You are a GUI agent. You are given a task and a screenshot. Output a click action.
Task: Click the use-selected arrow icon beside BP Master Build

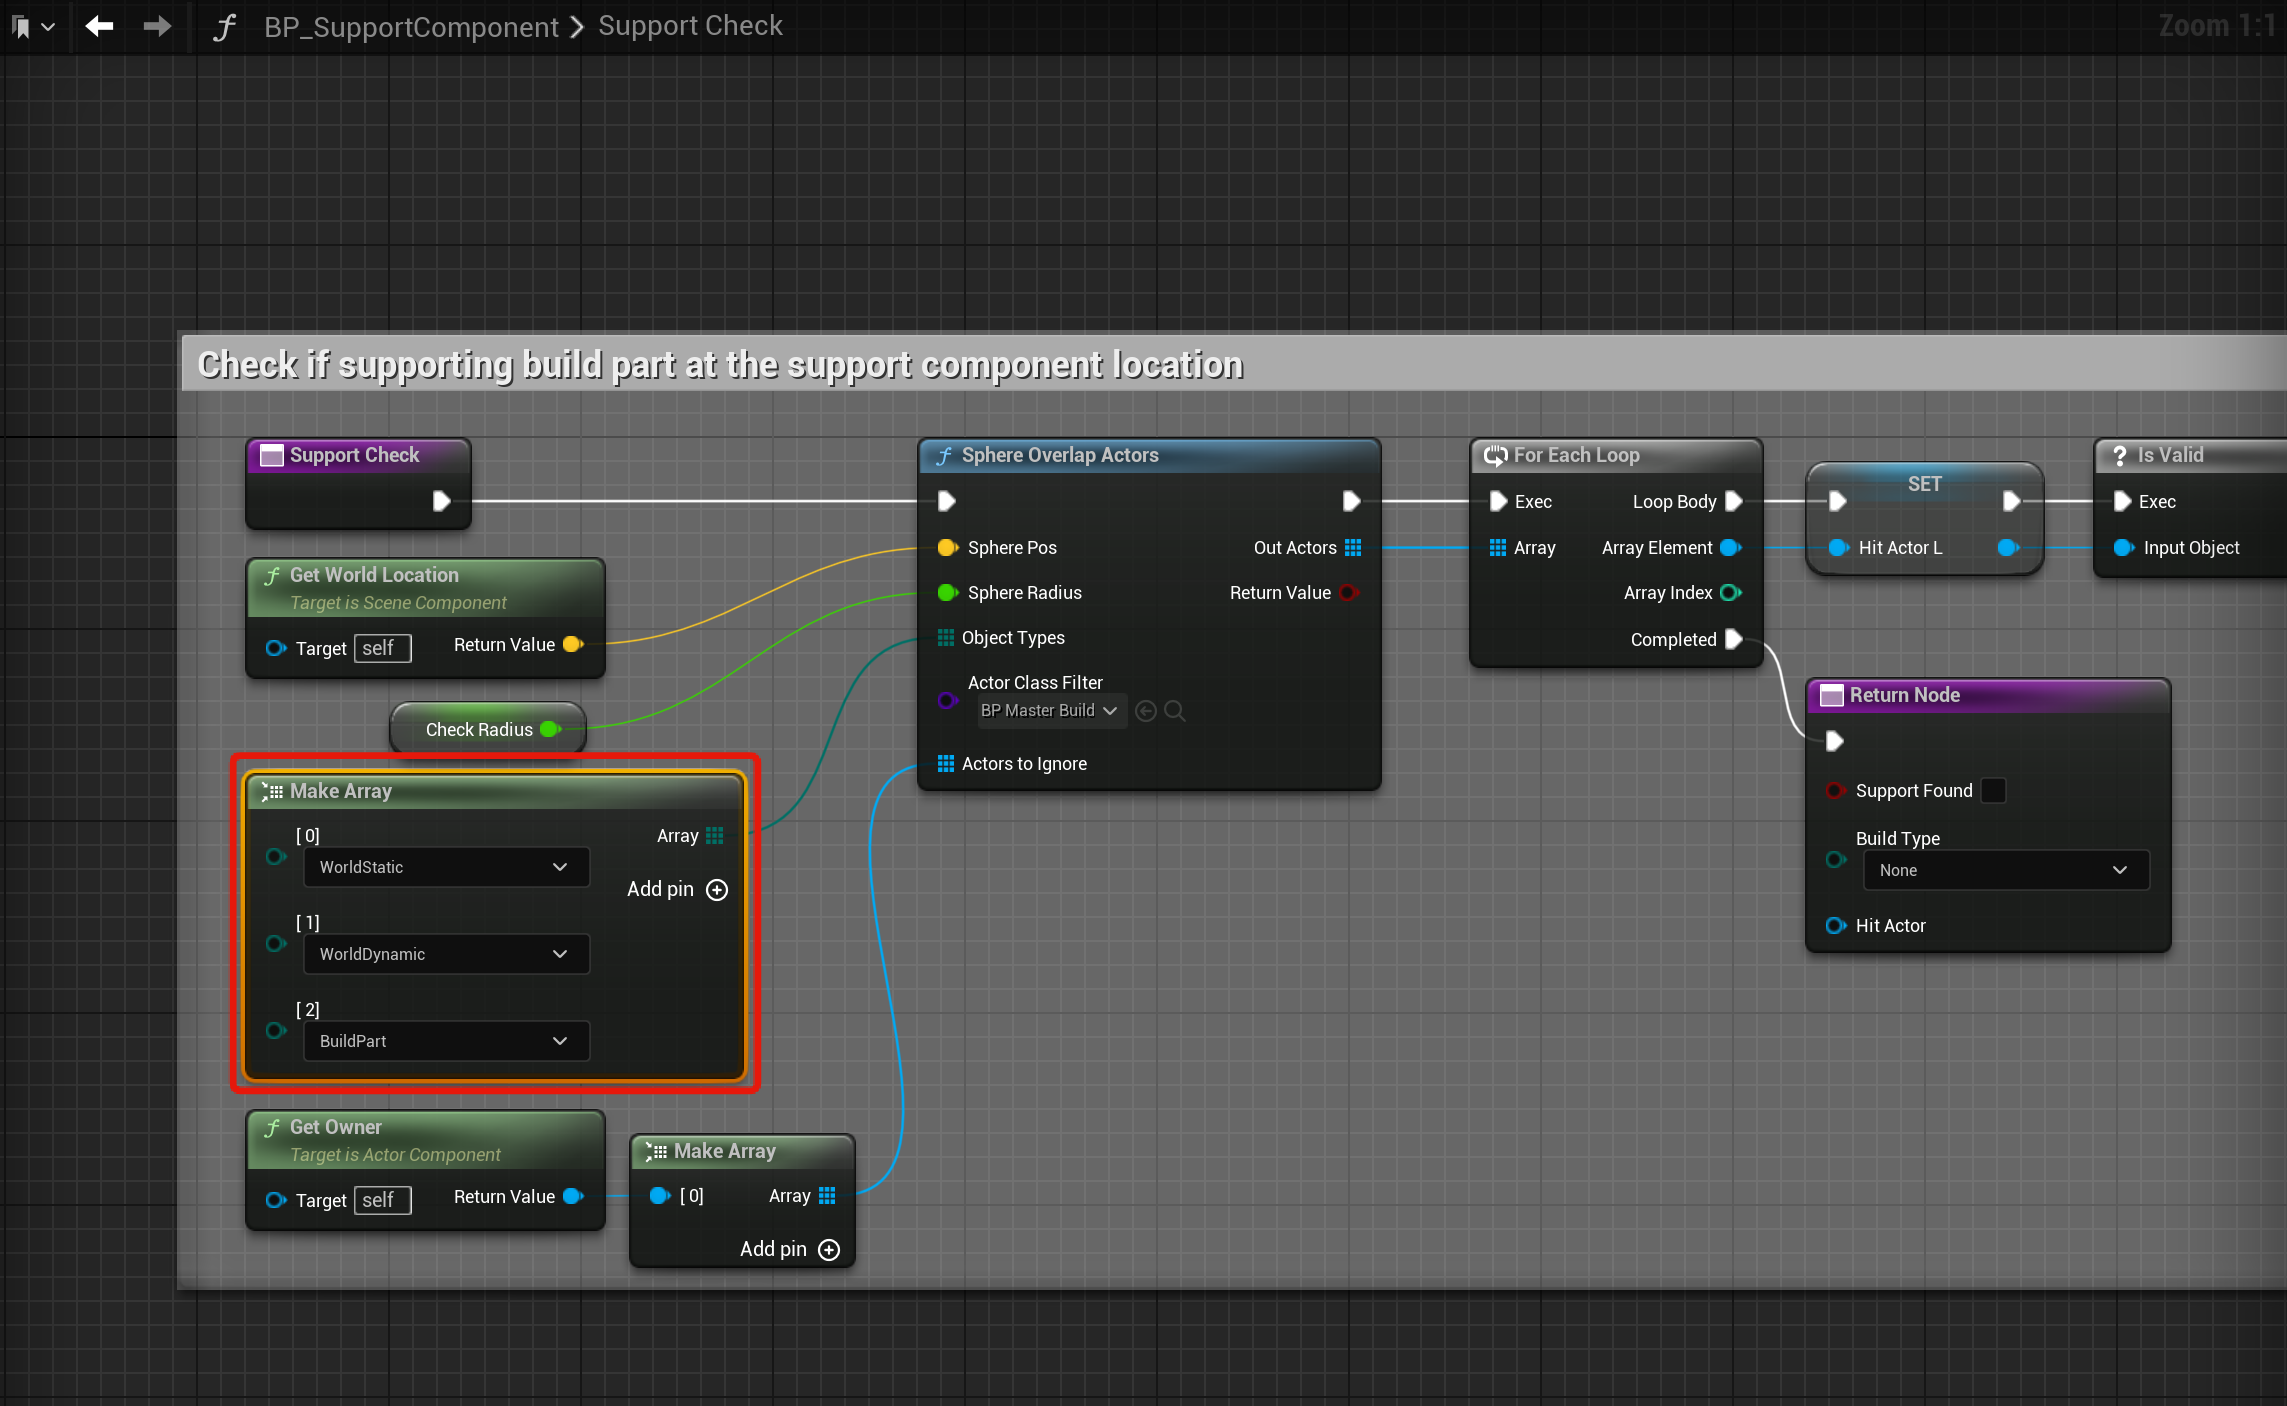tap(1146, 711)
